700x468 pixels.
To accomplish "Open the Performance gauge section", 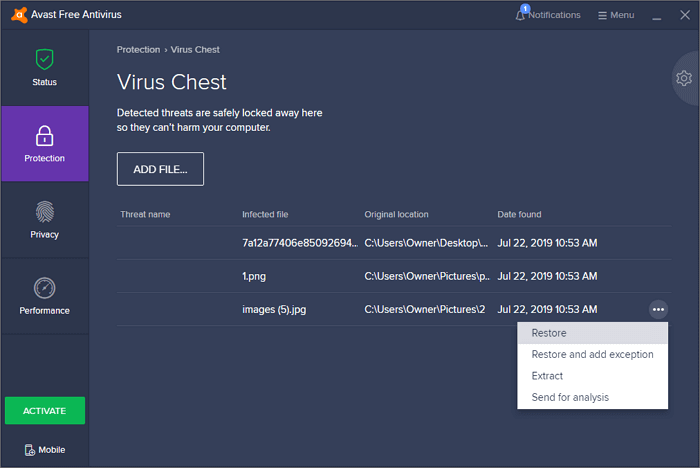I will click(x=45, y=296).
